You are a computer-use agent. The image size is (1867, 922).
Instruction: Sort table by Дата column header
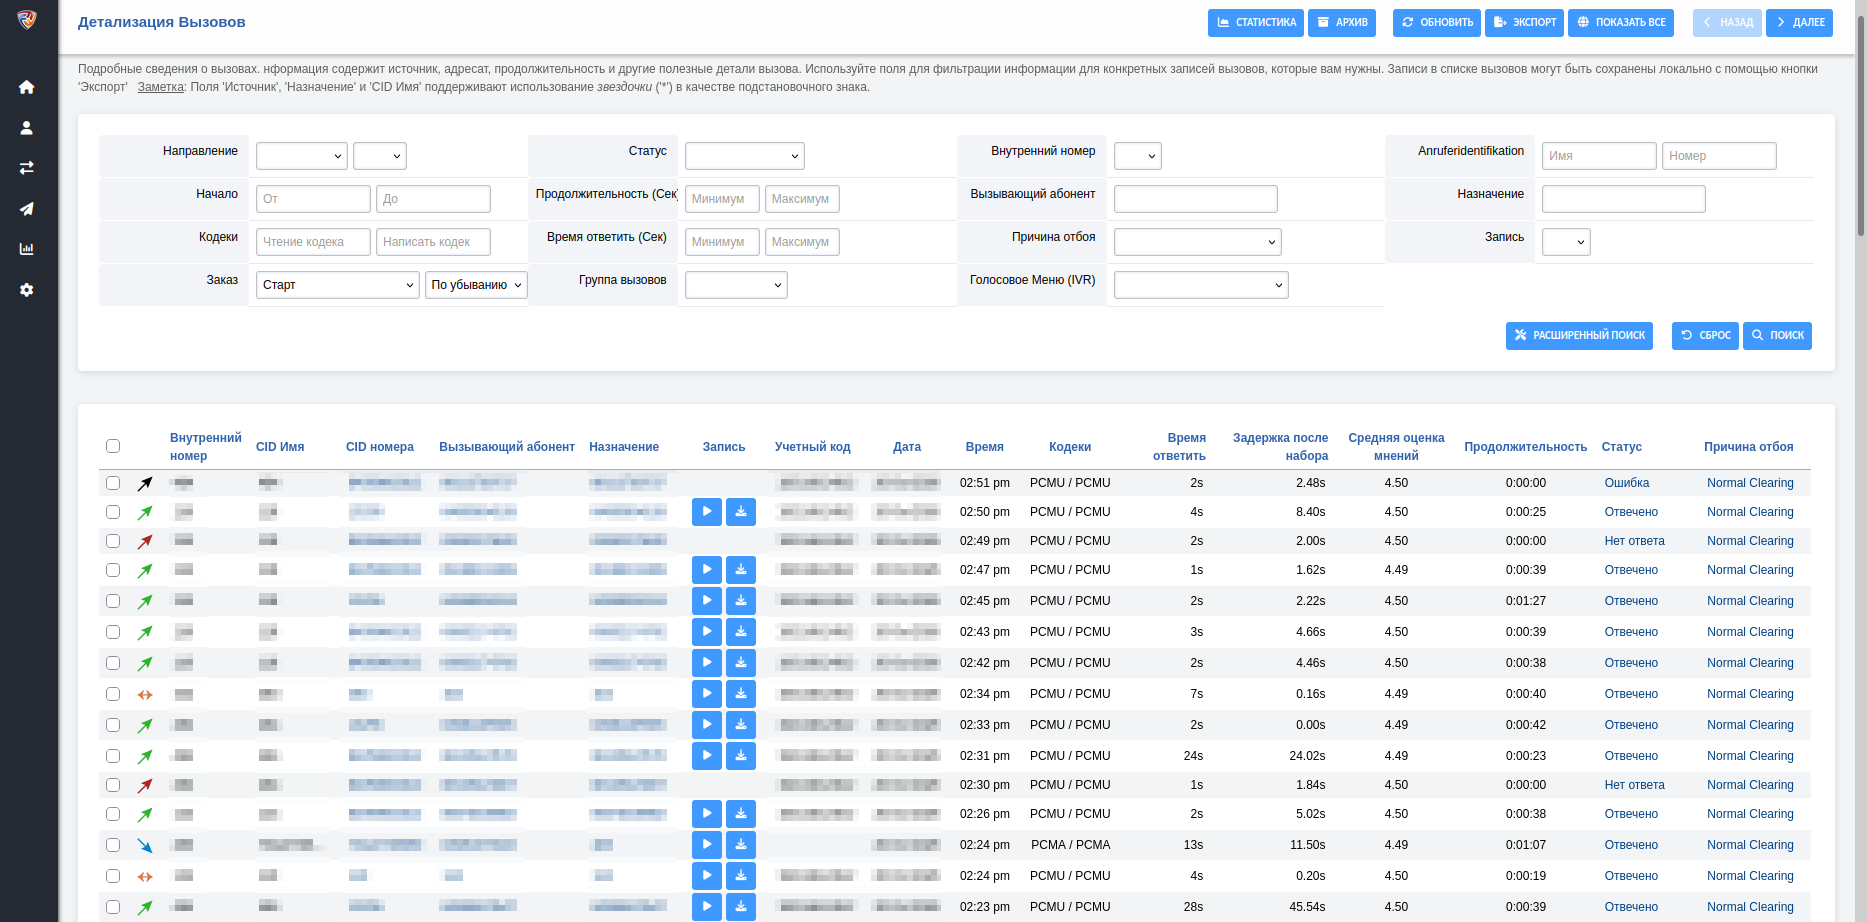pyautogui.click(x=907, y=447)
